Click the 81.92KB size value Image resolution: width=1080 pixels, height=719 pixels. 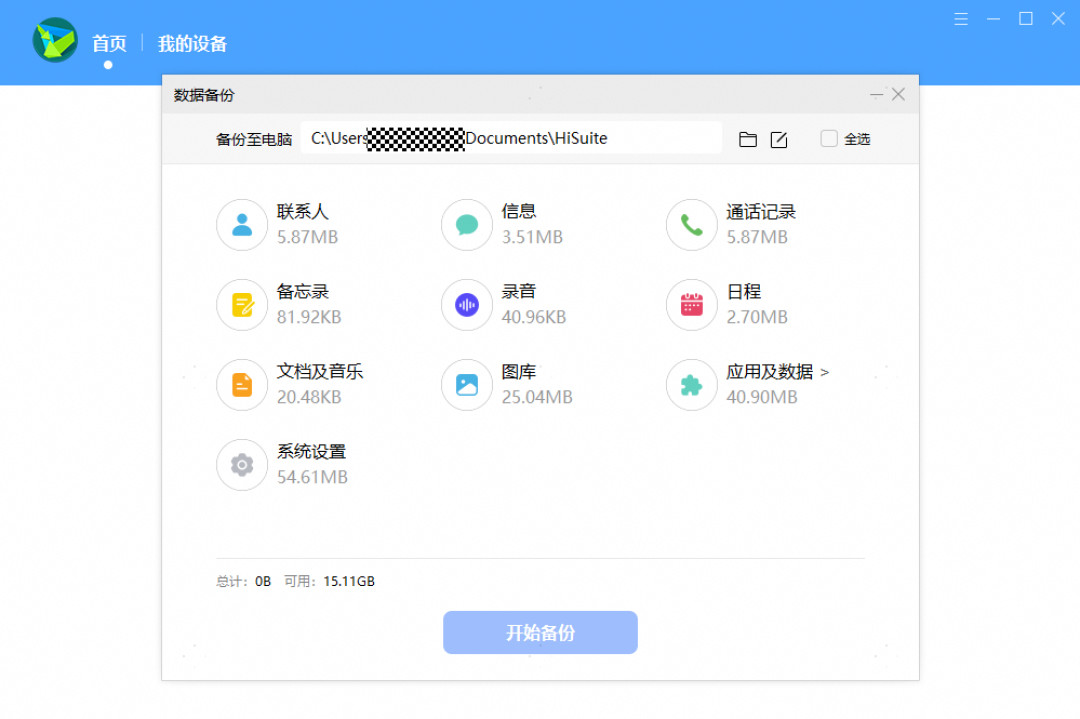pos(309,317)
